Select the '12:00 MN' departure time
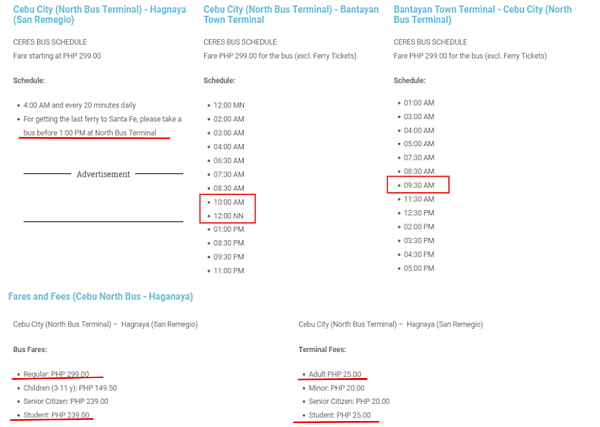The height and width of the screenshot is (427, 600). coord(229,105)
